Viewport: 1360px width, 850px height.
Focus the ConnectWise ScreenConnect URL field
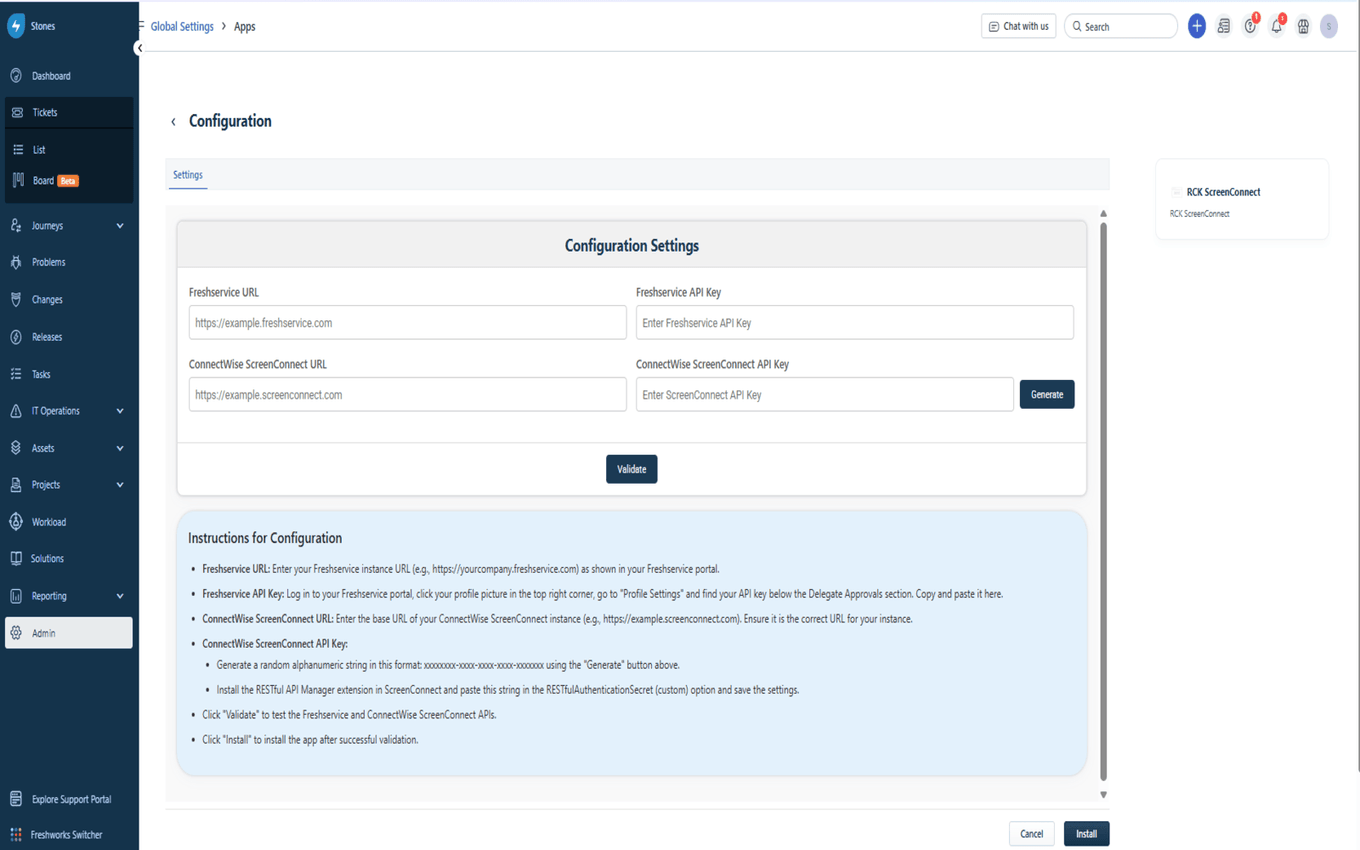[x=408, y=395]
